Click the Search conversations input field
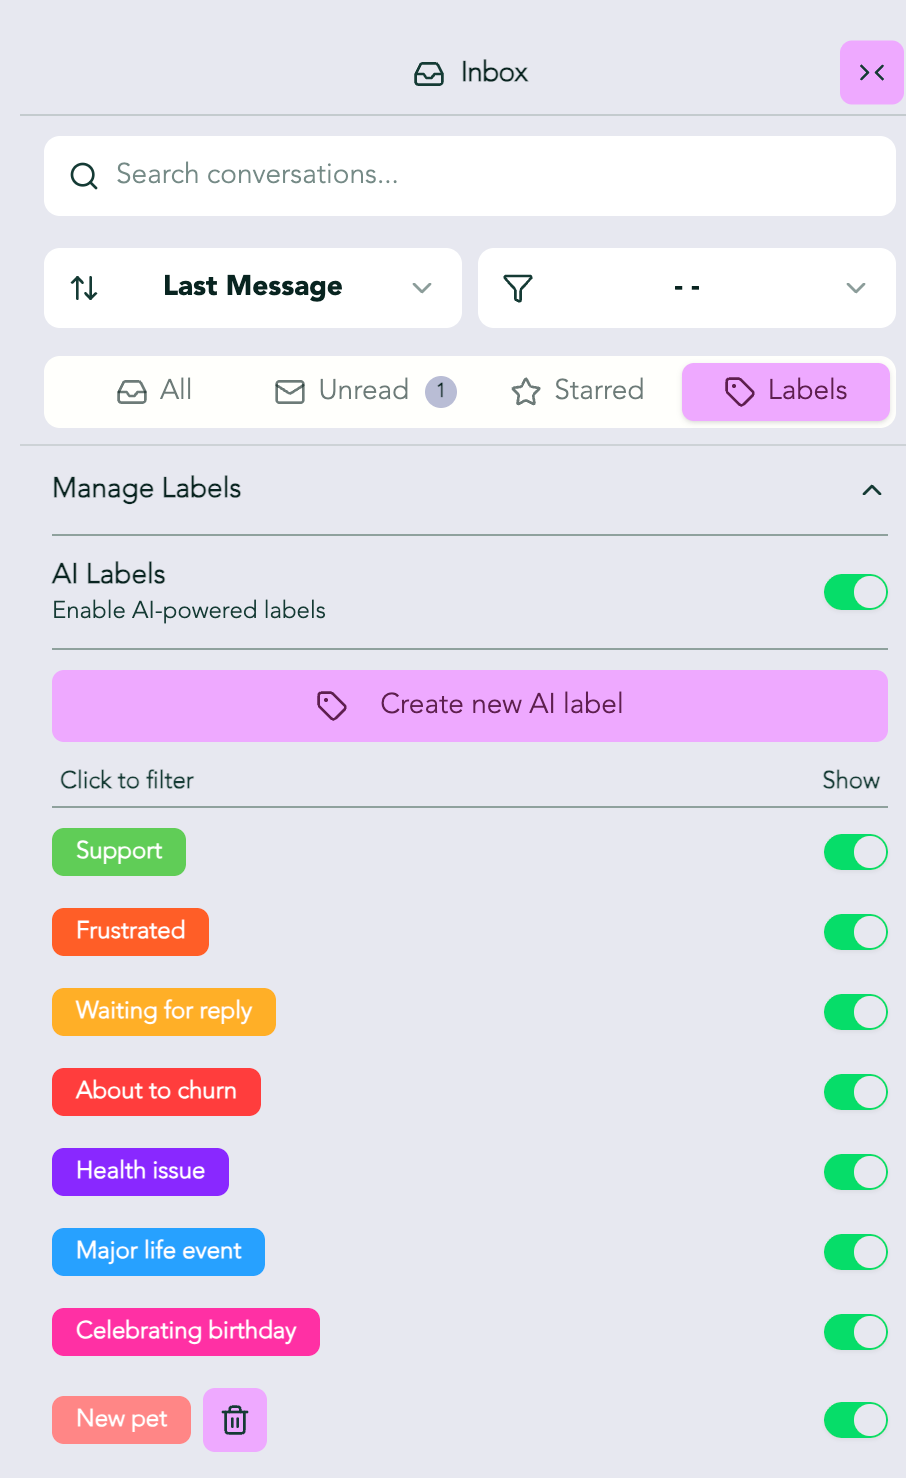Image resolution: width=906 pixels, height=1478 pixels. 470,176
